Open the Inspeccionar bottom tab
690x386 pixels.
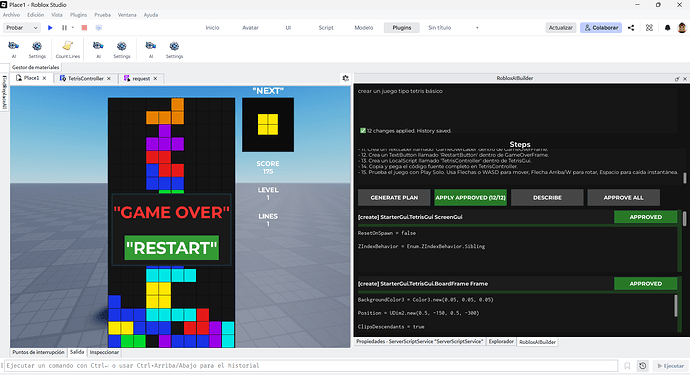[104, 353]
